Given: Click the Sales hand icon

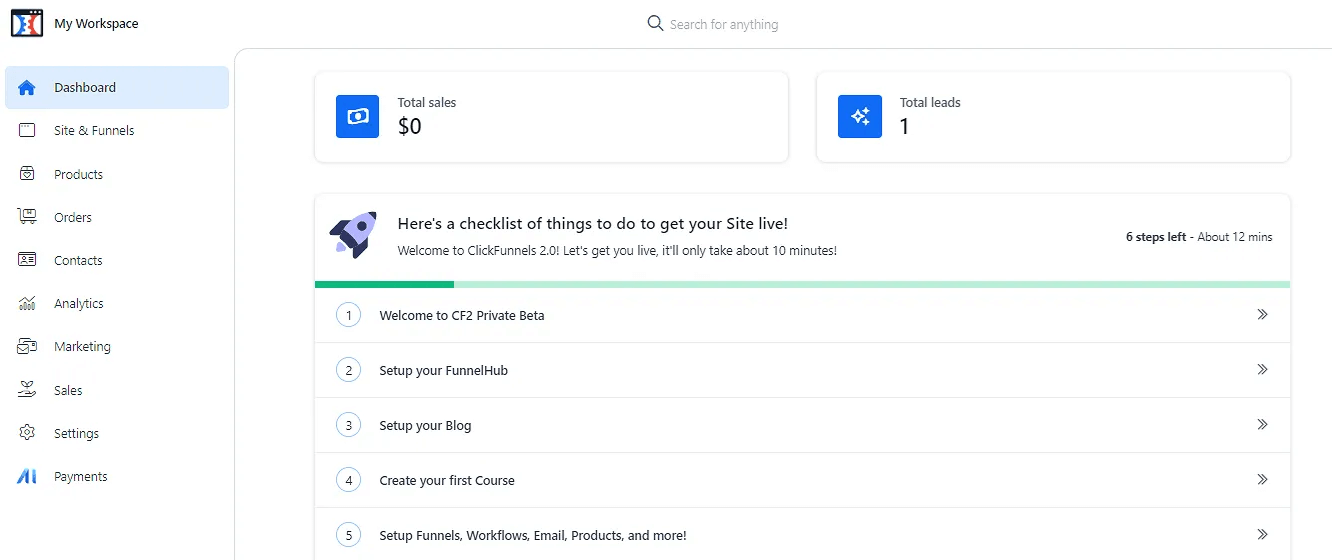Looking at the screenshot, I should [x=27, y=390].
